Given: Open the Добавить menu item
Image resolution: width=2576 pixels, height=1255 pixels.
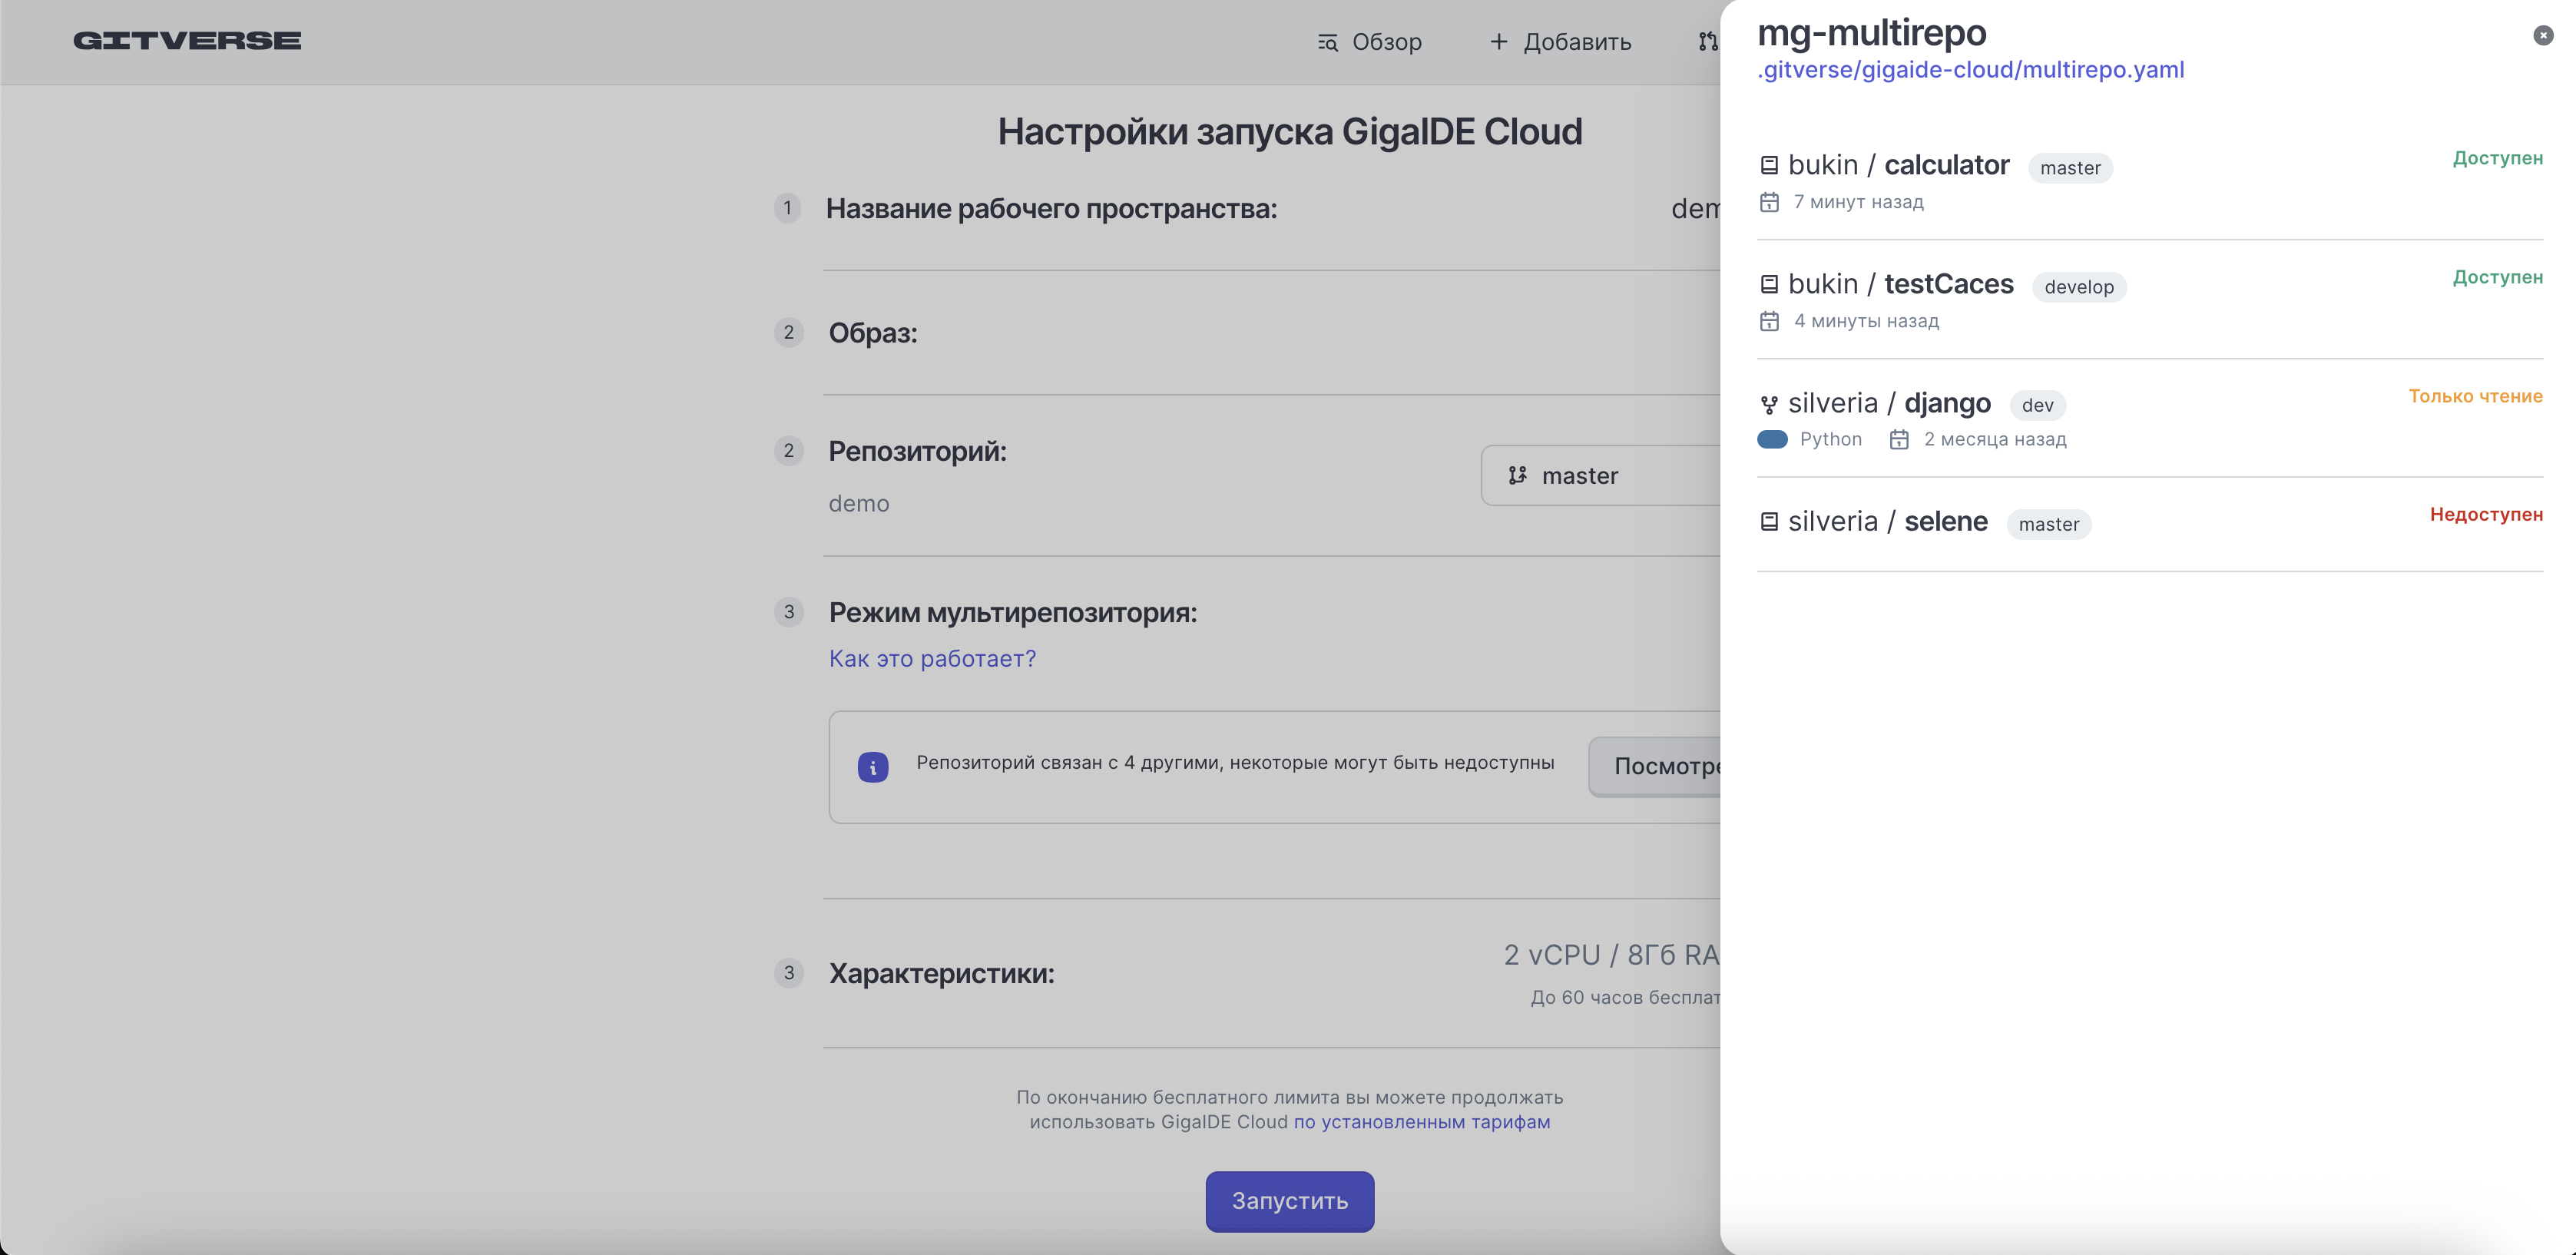Looking at the screenshot, I should pos(1560,42).
